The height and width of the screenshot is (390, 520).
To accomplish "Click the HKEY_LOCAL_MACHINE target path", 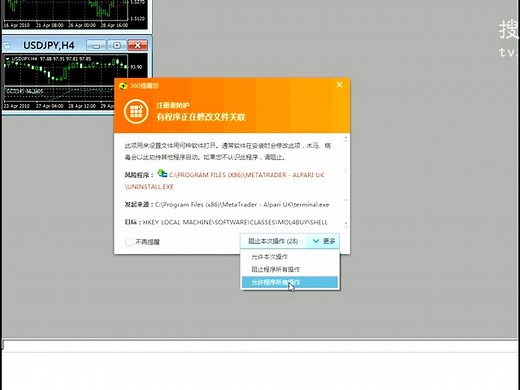I will [235, 222].
